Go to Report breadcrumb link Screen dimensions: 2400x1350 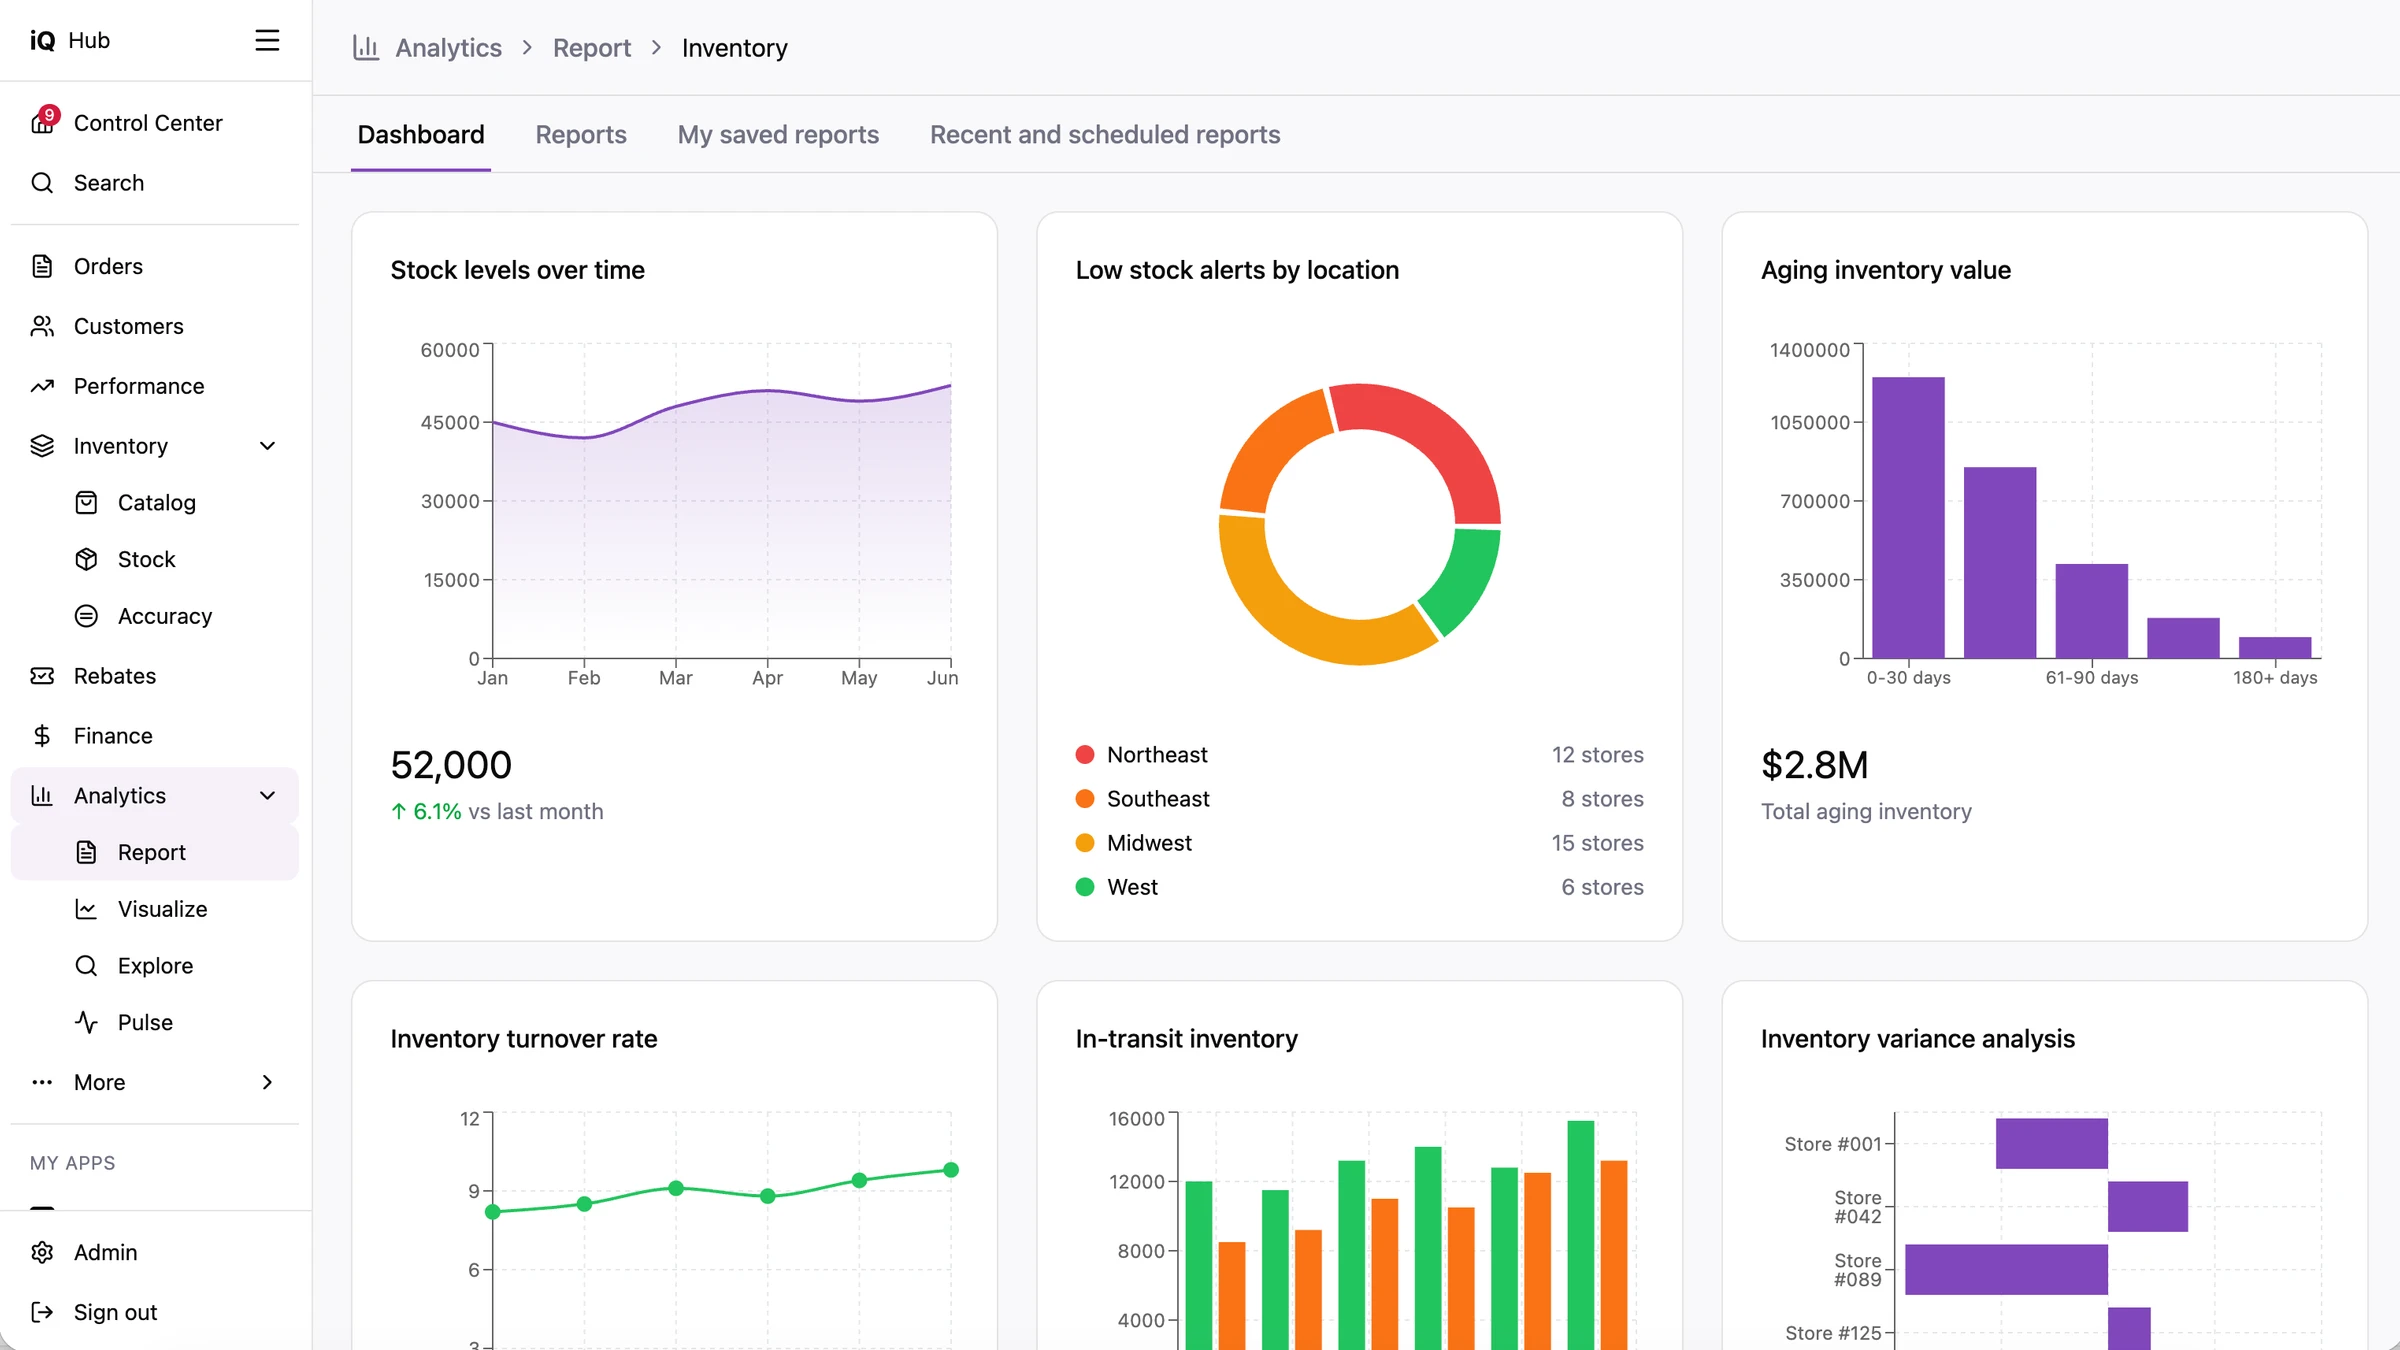[x=592, y=48]
